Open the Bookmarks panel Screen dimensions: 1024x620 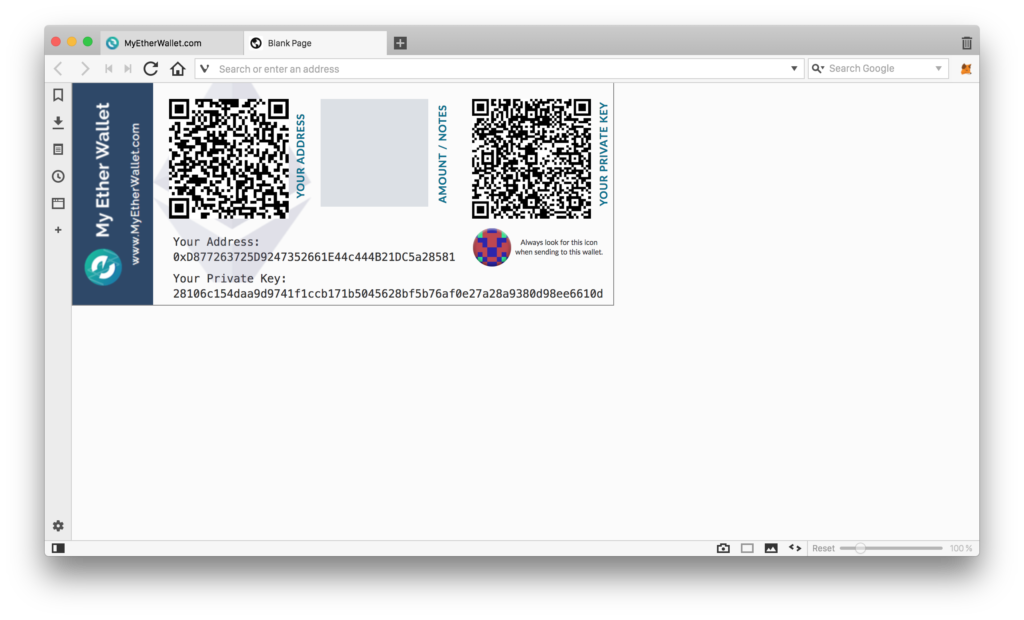(58, 95)
